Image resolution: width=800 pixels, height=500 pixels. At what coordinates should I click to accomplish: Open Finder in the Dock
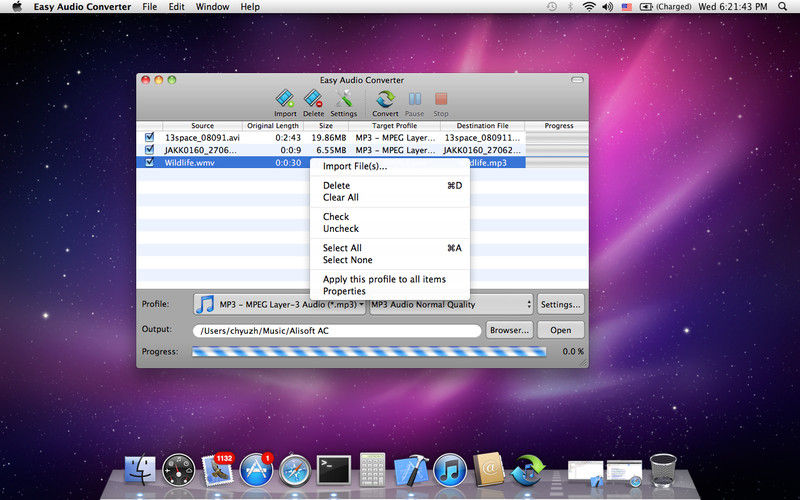[140, 470]
